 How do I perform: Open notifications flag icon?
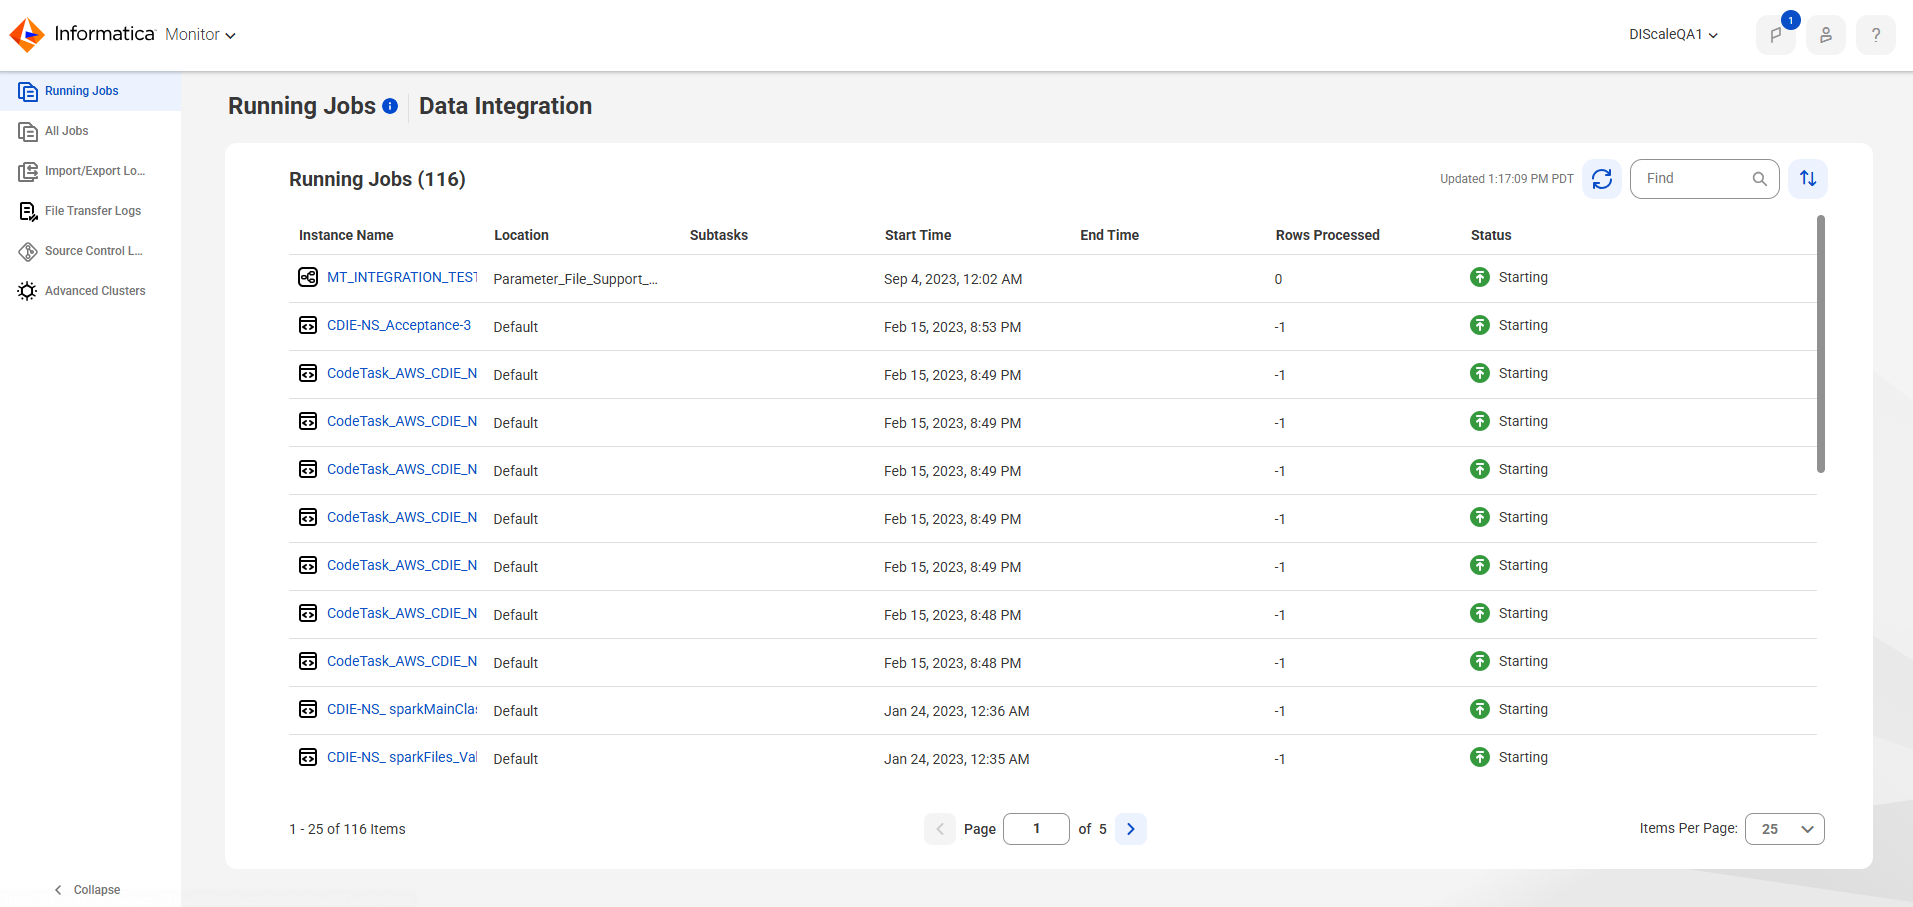[1776, 35]
